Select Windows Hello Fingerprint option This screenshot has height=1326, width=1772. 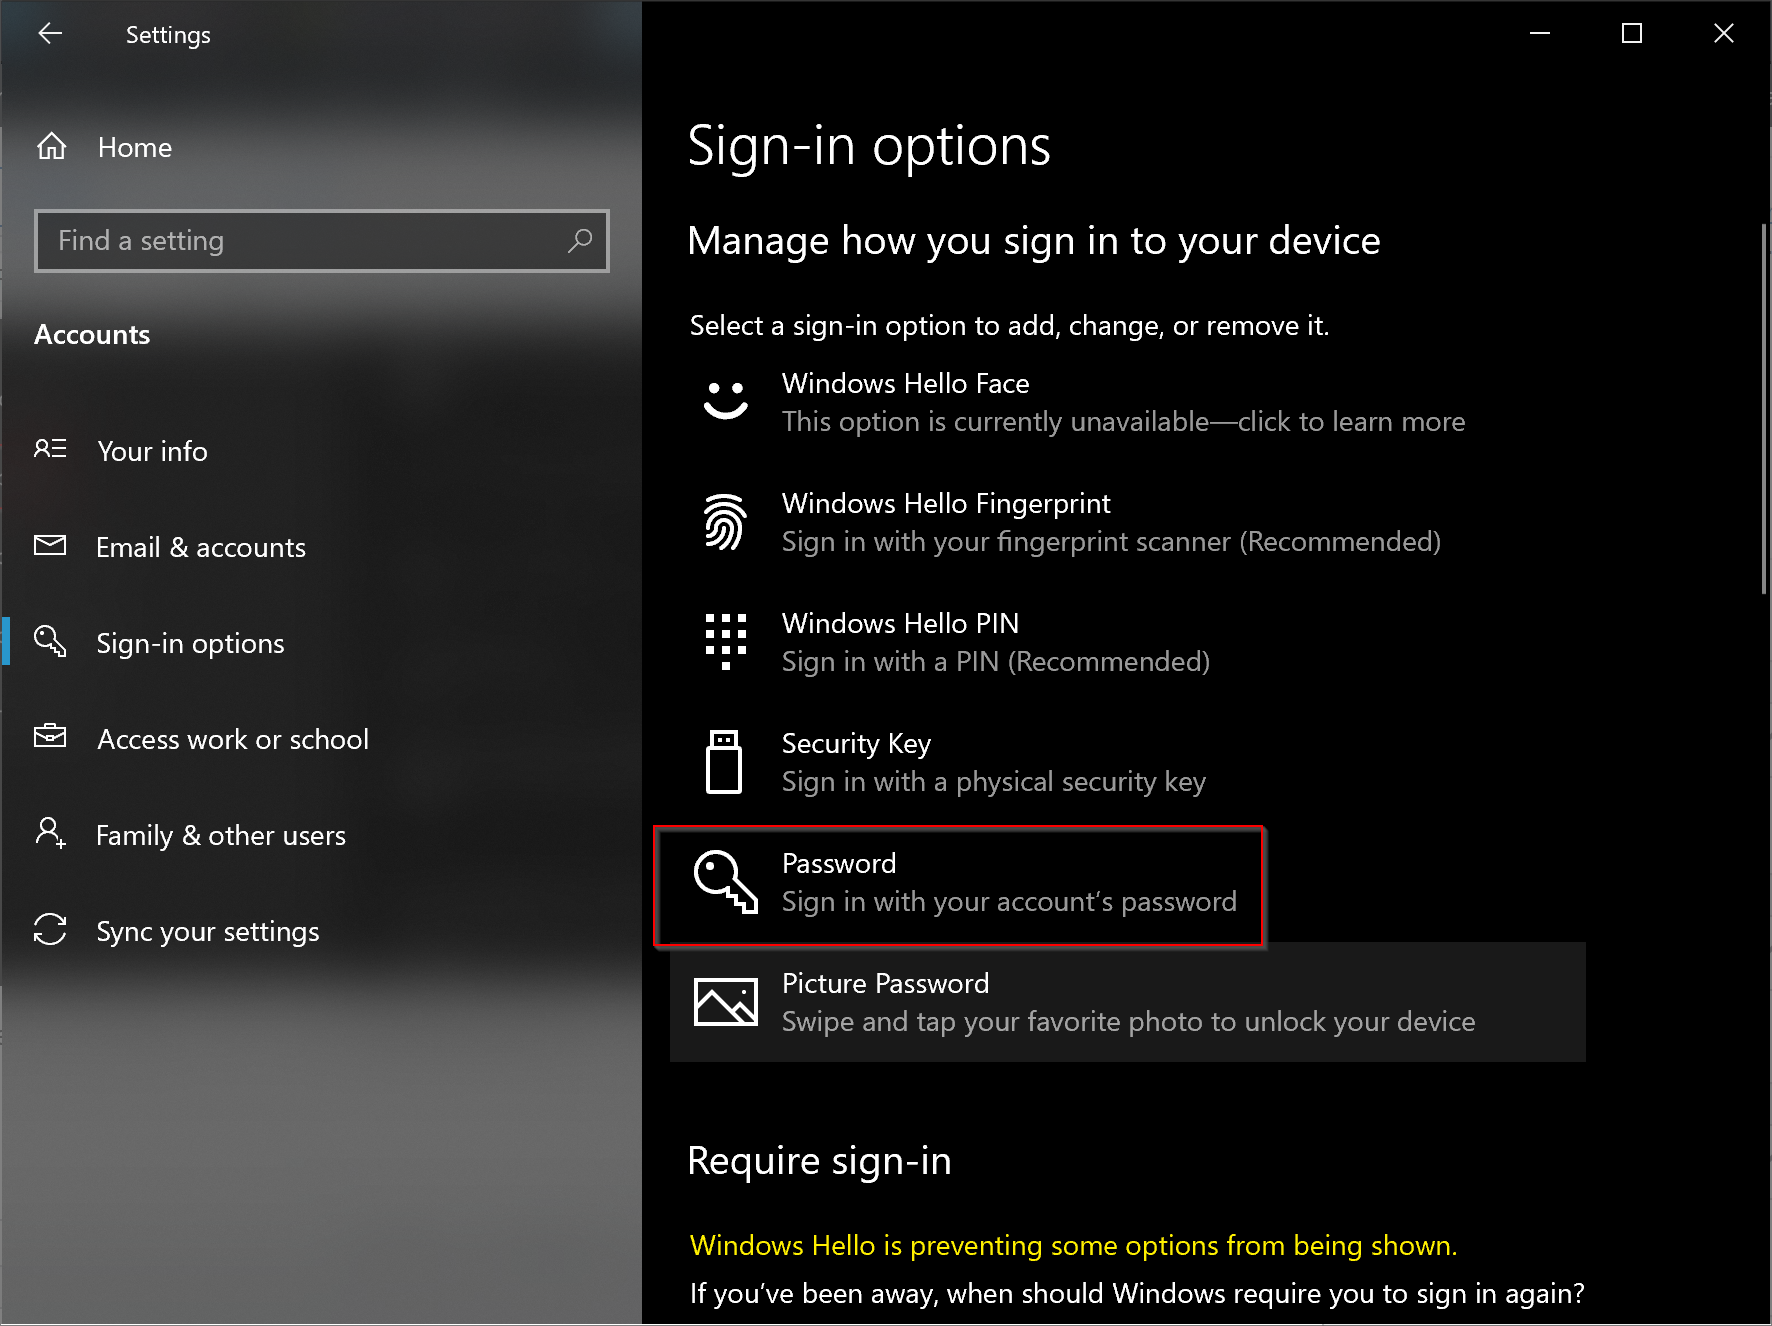click(x=1128, y=522)
